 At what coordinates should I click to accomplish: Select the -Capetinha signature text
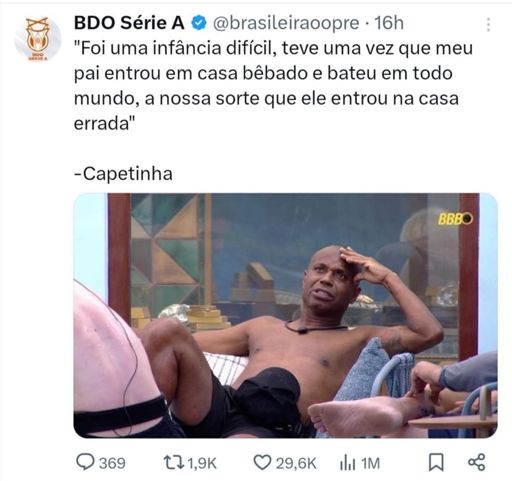[x=123, y=174]
